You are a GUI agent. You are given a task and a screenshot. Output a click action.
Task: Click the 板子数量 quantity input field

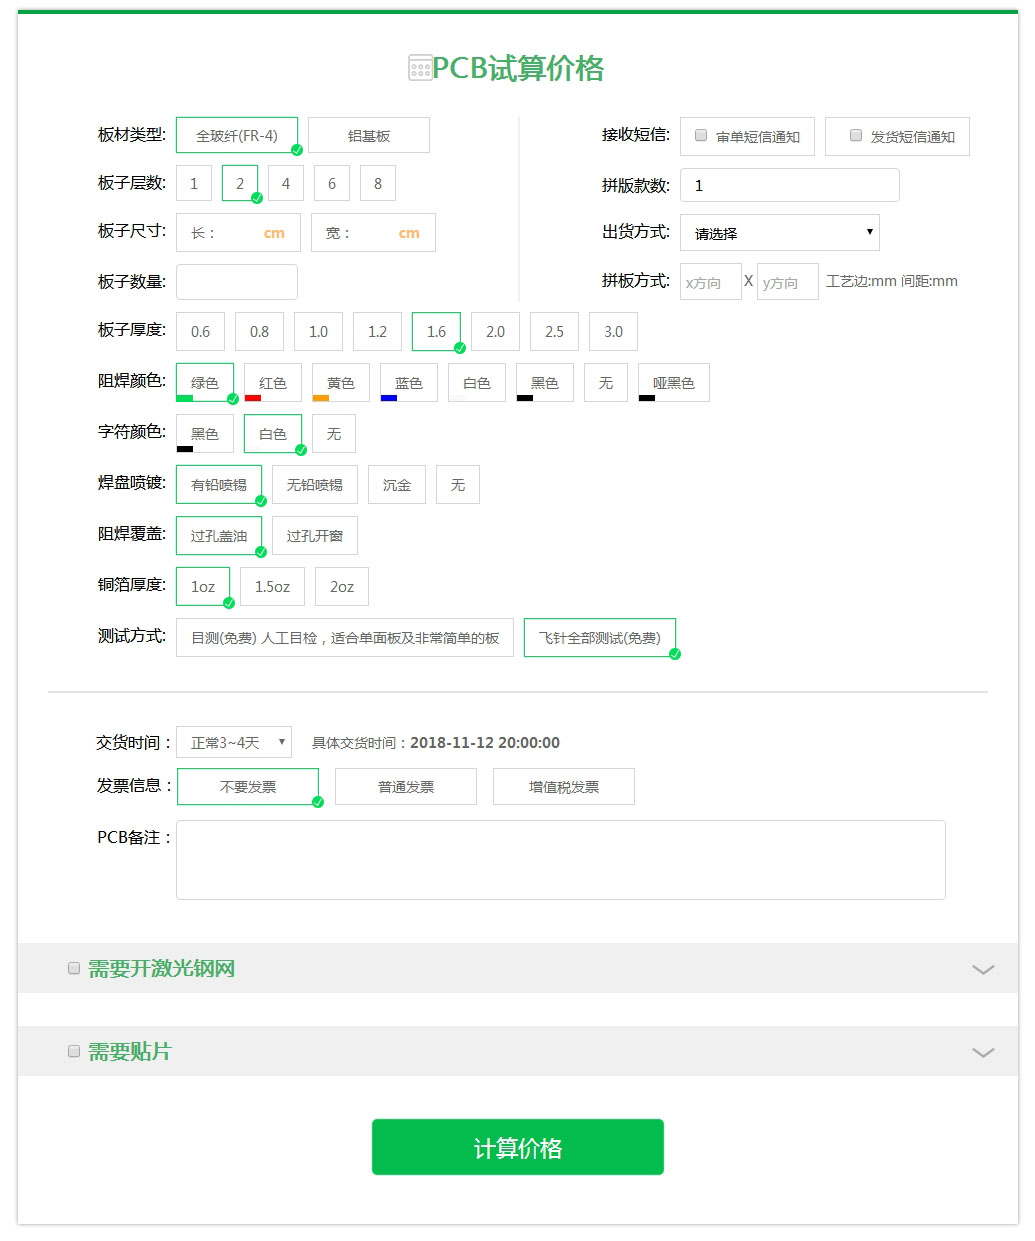(237, 282)
